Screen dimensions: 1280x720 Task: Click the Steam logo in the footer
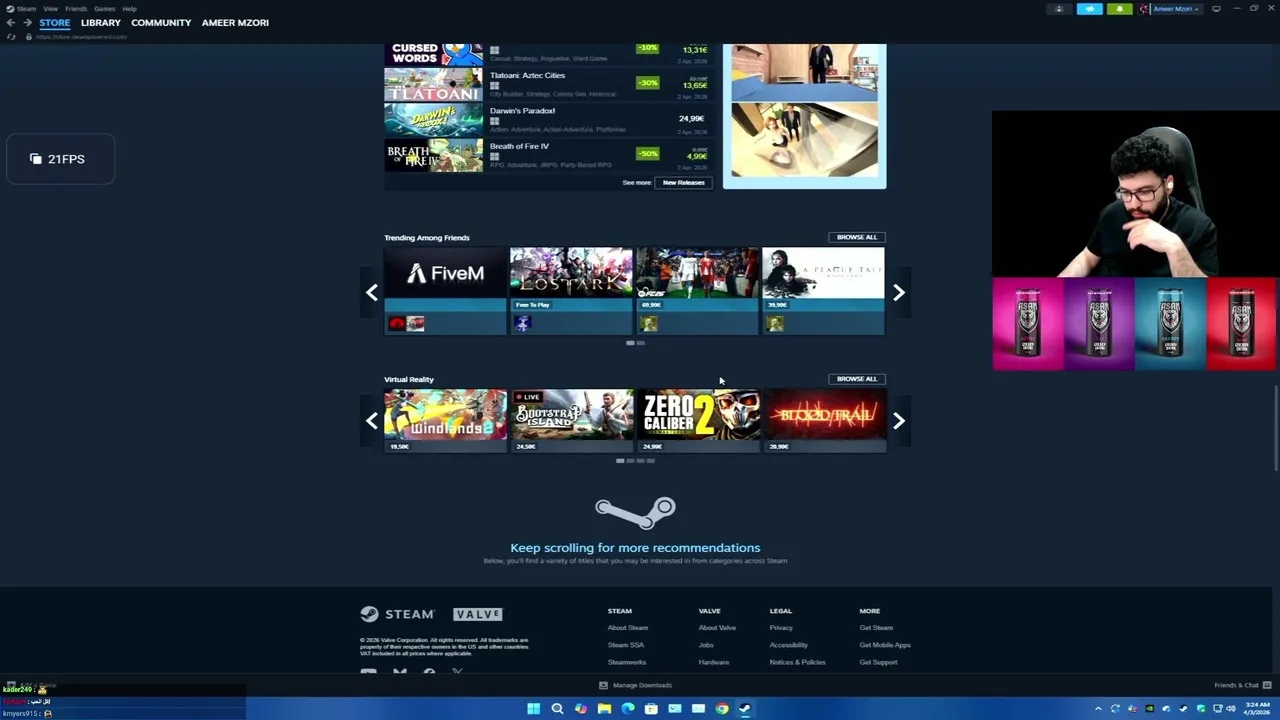click(397, 614)
